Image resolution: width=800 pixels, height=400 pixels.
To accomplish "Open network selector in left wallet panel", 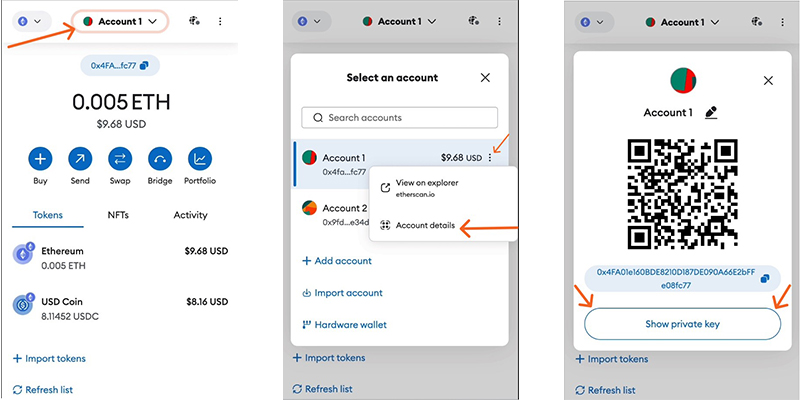I will 32,21.
